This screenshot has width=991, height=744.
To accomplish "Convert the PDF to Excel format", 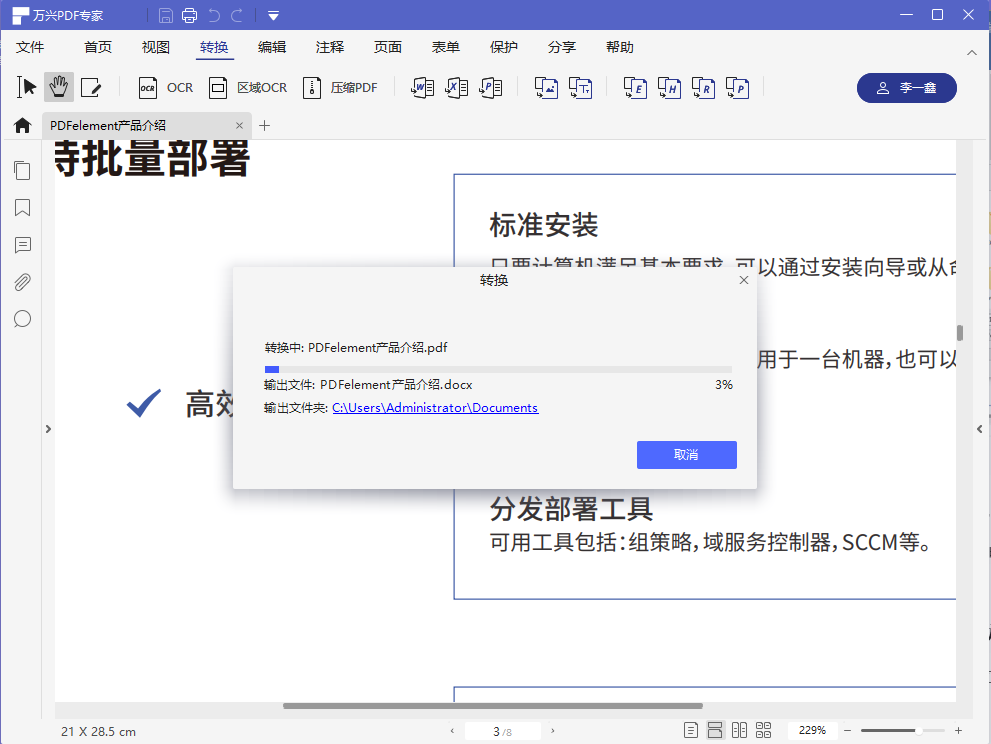I will click(x=456, y=88).
